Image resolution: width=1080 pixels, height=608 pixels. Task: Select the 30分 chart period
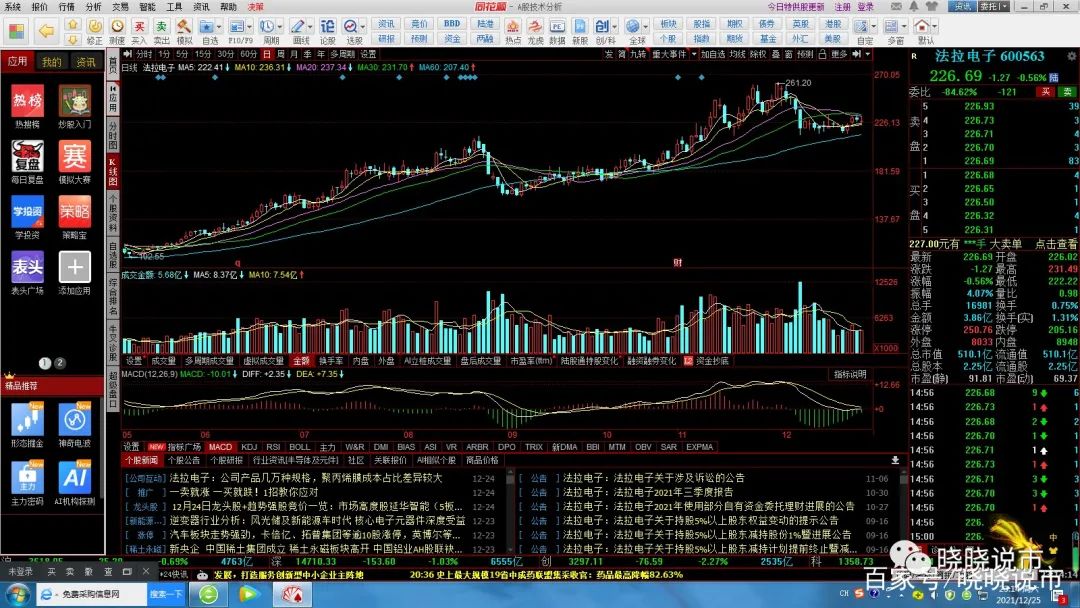click(x=225, y=54)
